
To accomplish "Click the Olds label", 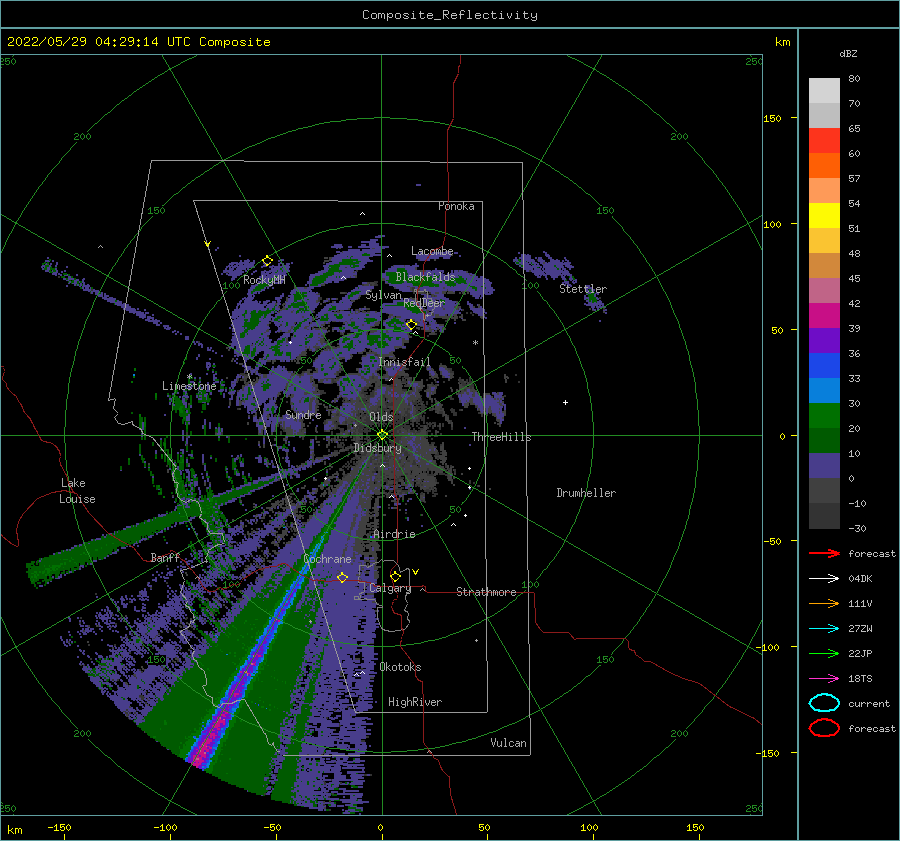I will coord(381,416).
